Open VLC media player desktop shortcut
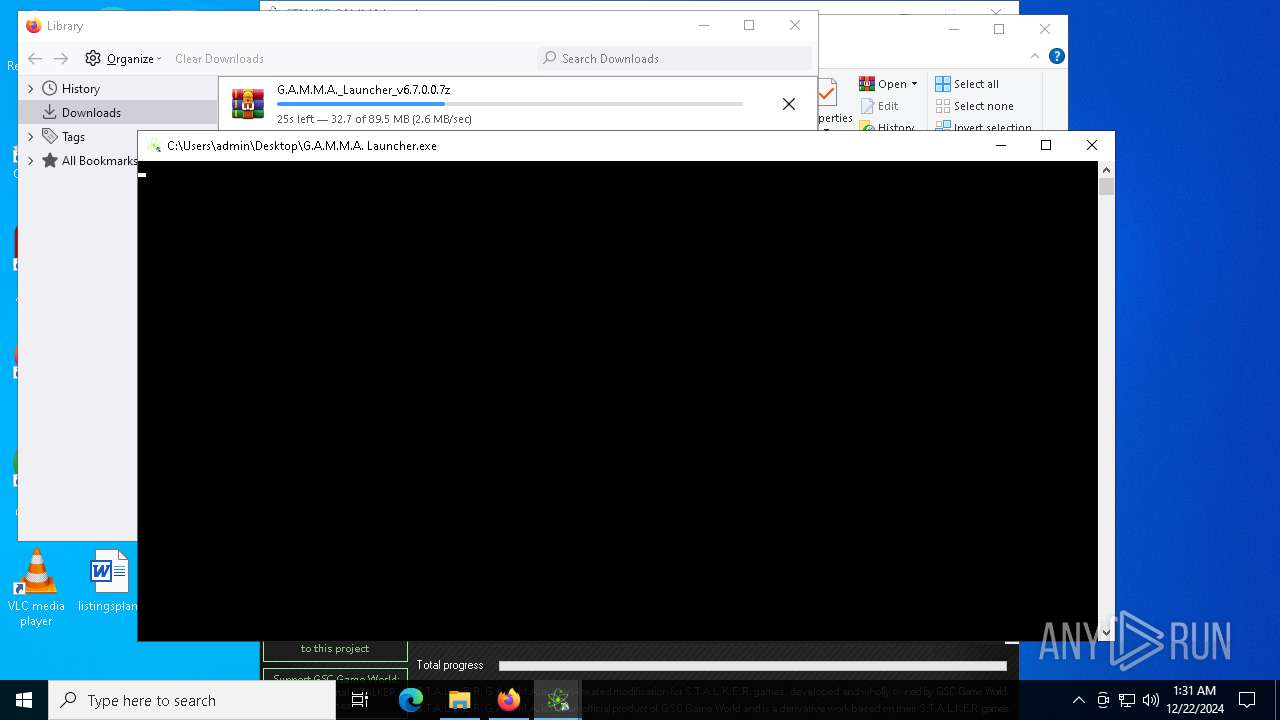This screenshot has height=720, width=1280. pos(36,588)
